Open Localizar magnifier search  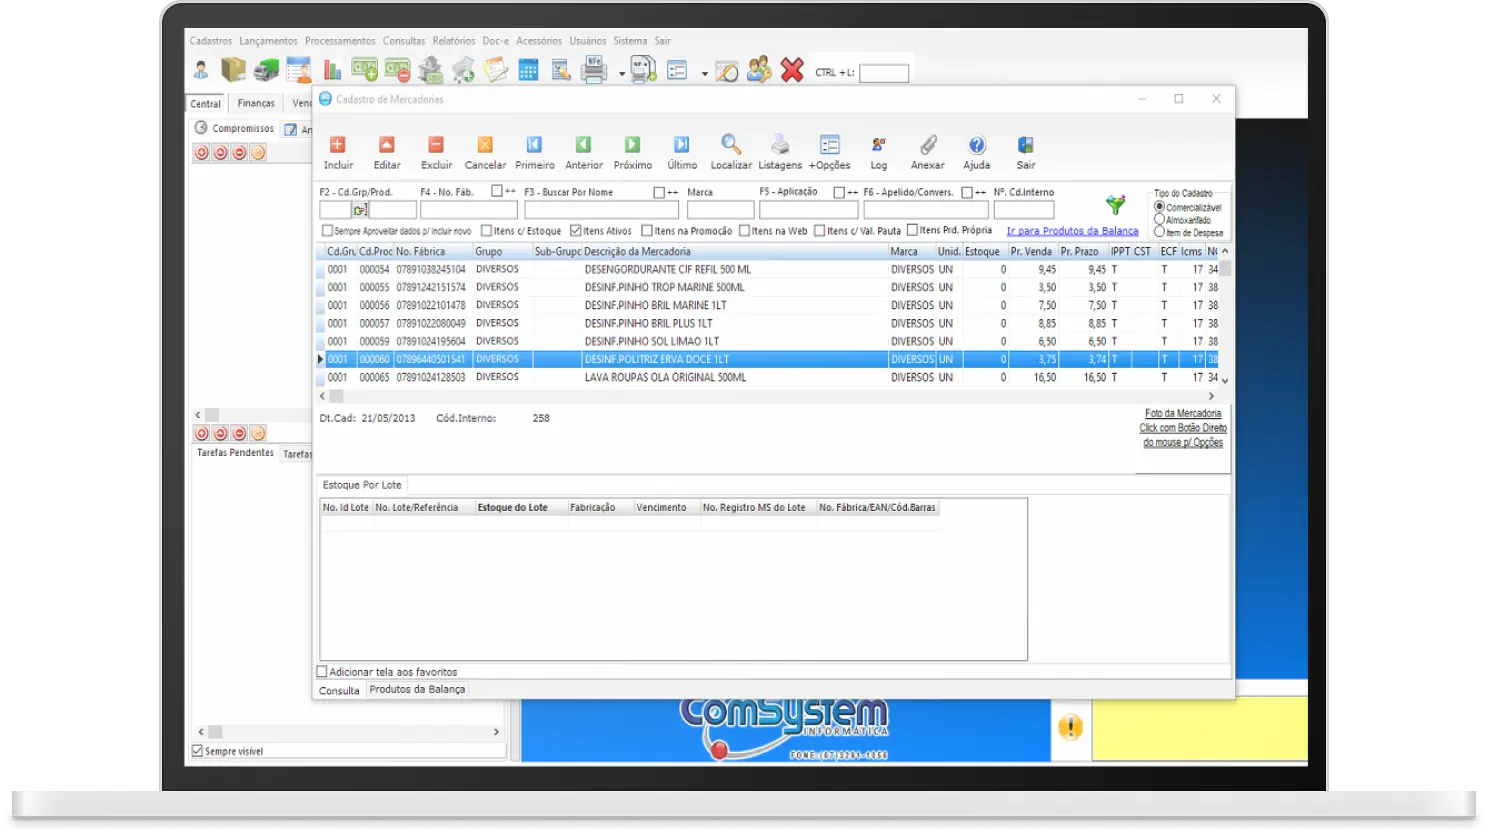(x=731, y=145)
